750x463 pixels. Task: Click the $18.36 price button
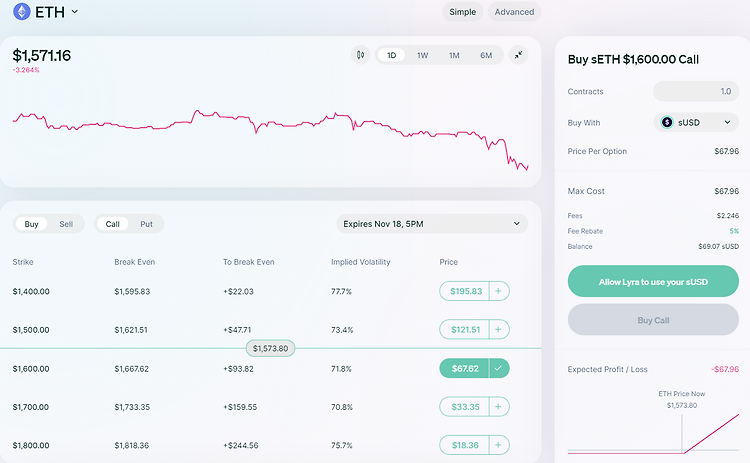pyautogui.click(x=465, y=445)
